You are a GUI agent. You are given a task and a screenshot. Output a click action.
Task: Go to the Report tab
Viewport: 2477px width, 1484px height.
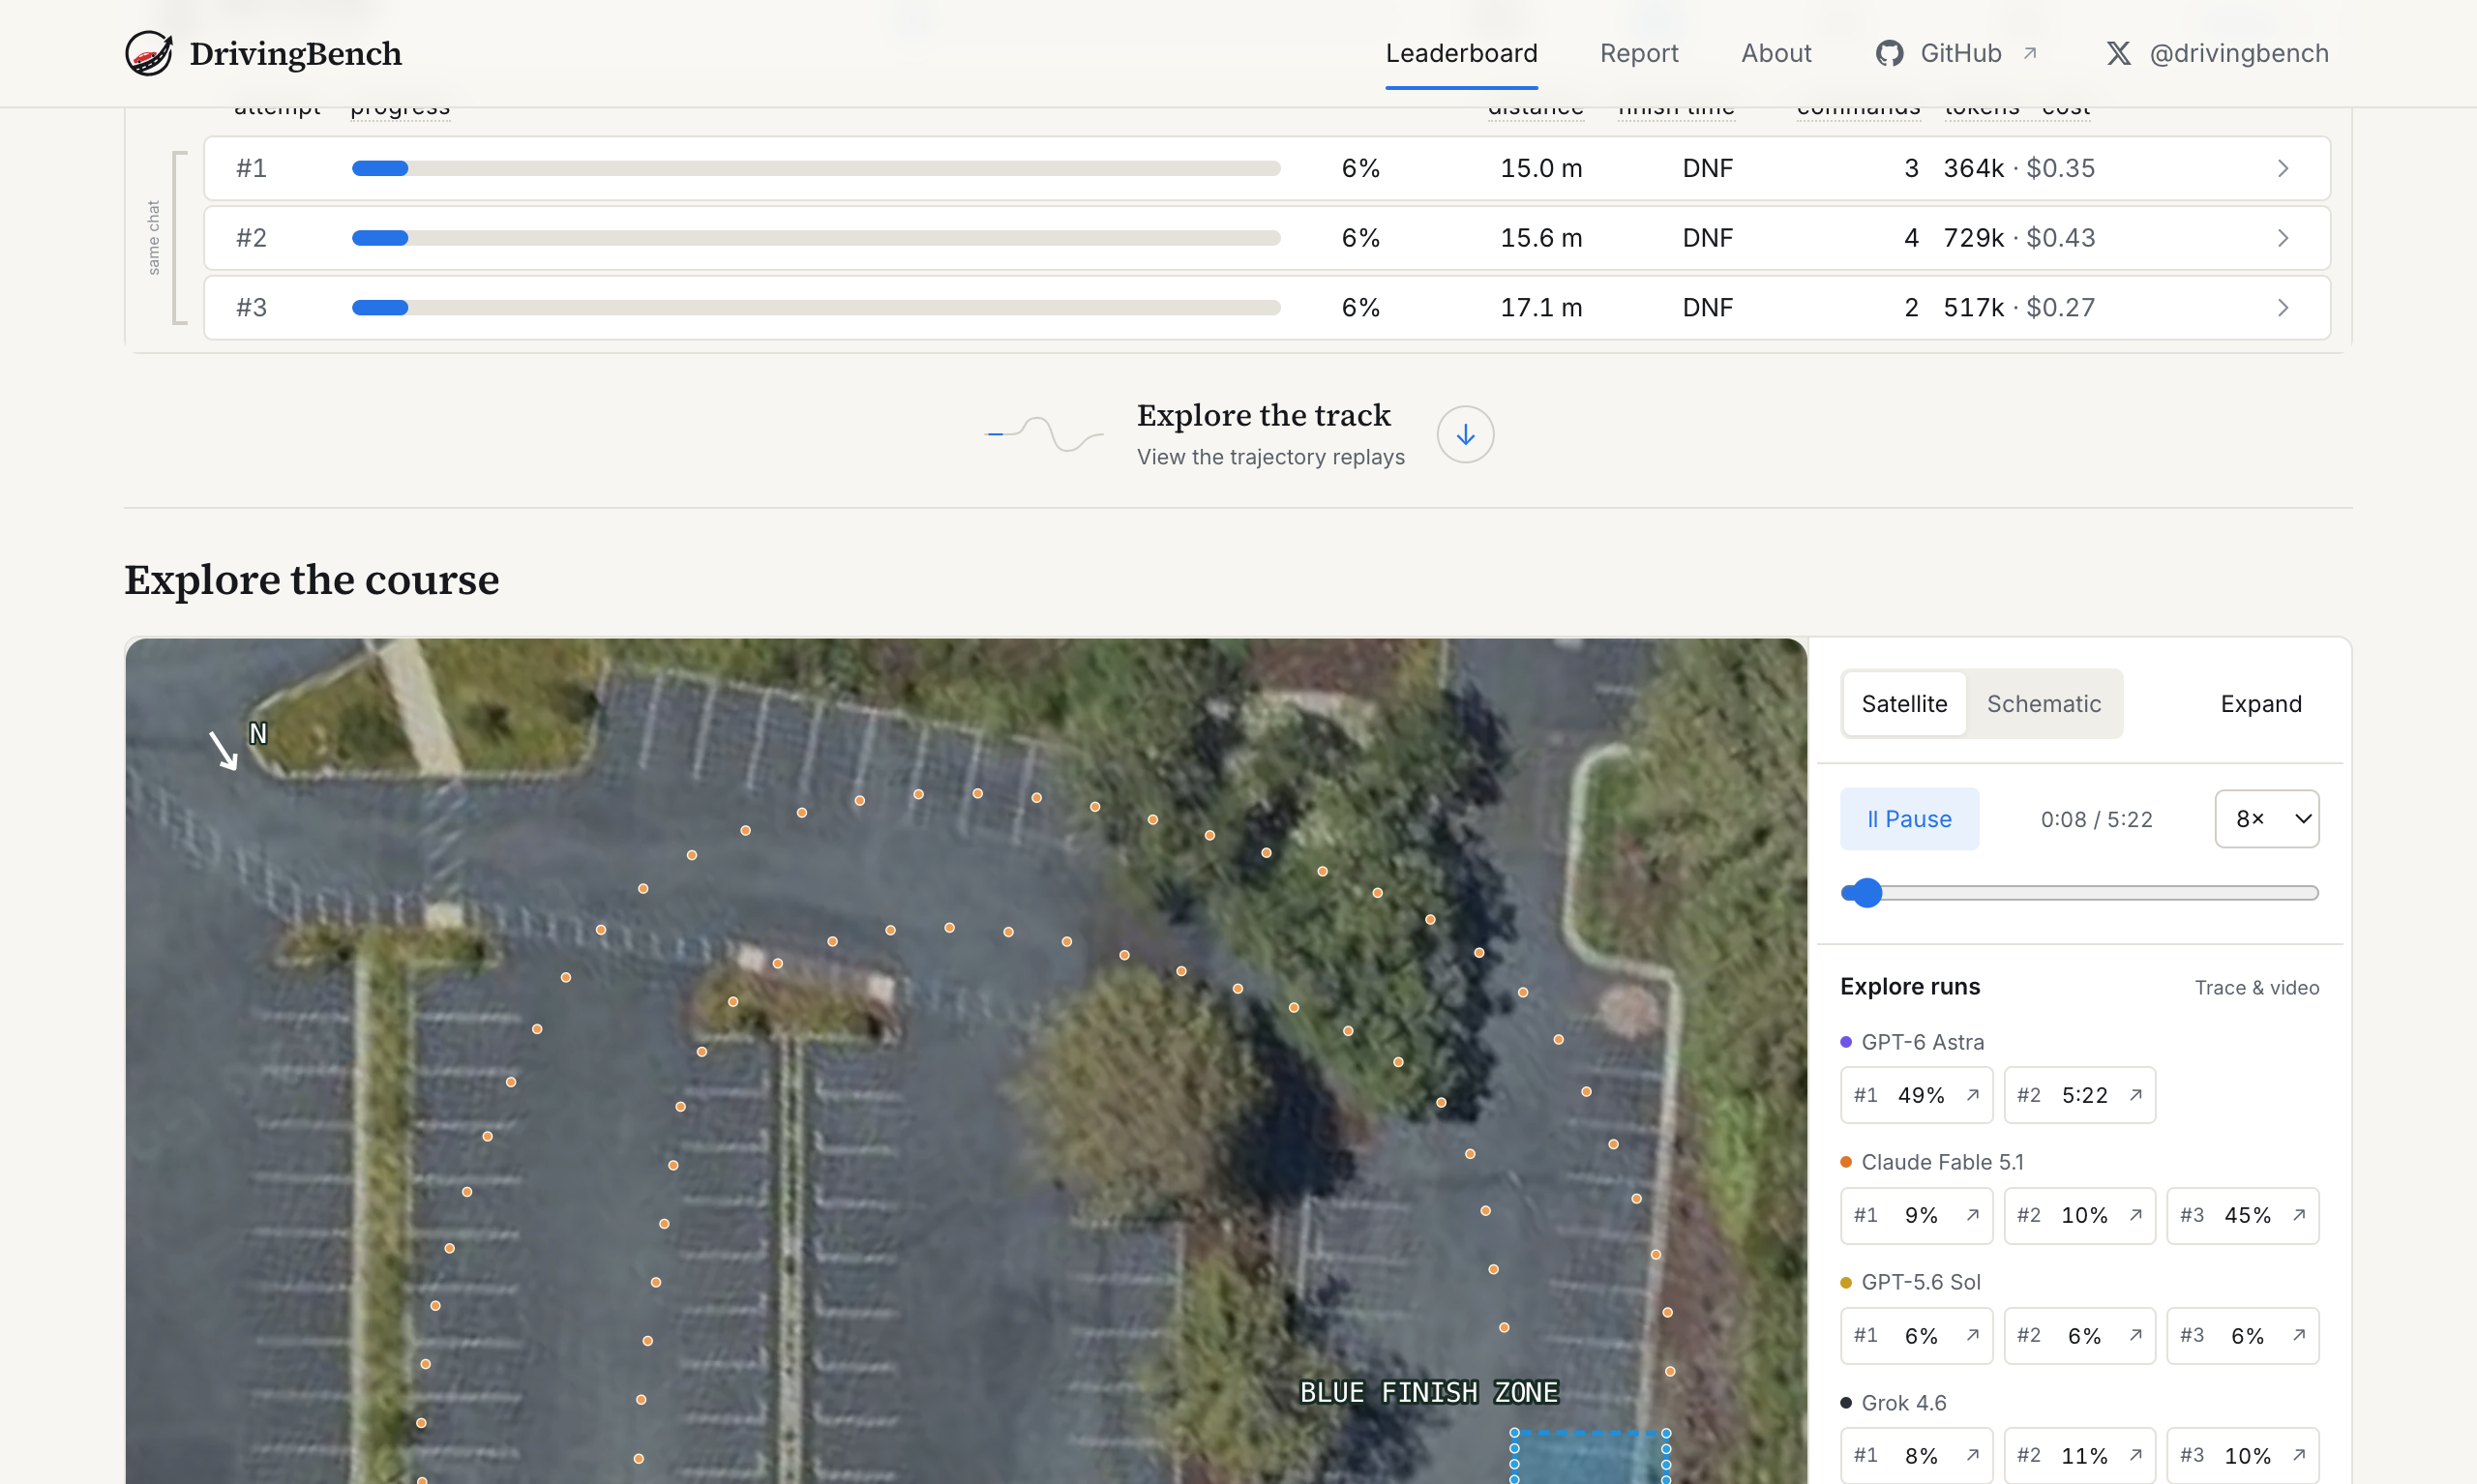coord(1639,53)
